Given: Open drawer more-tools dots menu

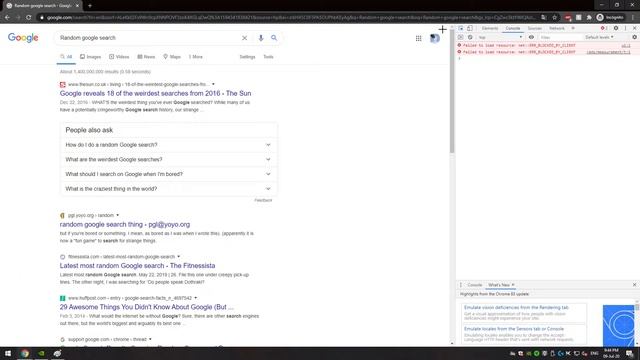Looking at the screenshot, I should 461,285.
